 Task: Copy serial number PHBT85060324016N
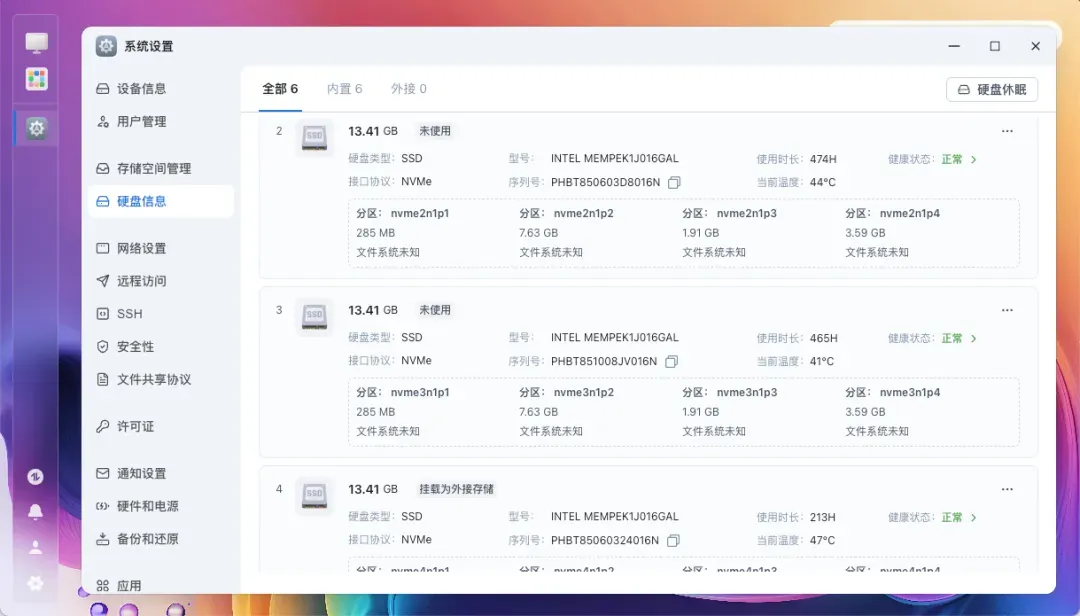click(x=674, y=540)
